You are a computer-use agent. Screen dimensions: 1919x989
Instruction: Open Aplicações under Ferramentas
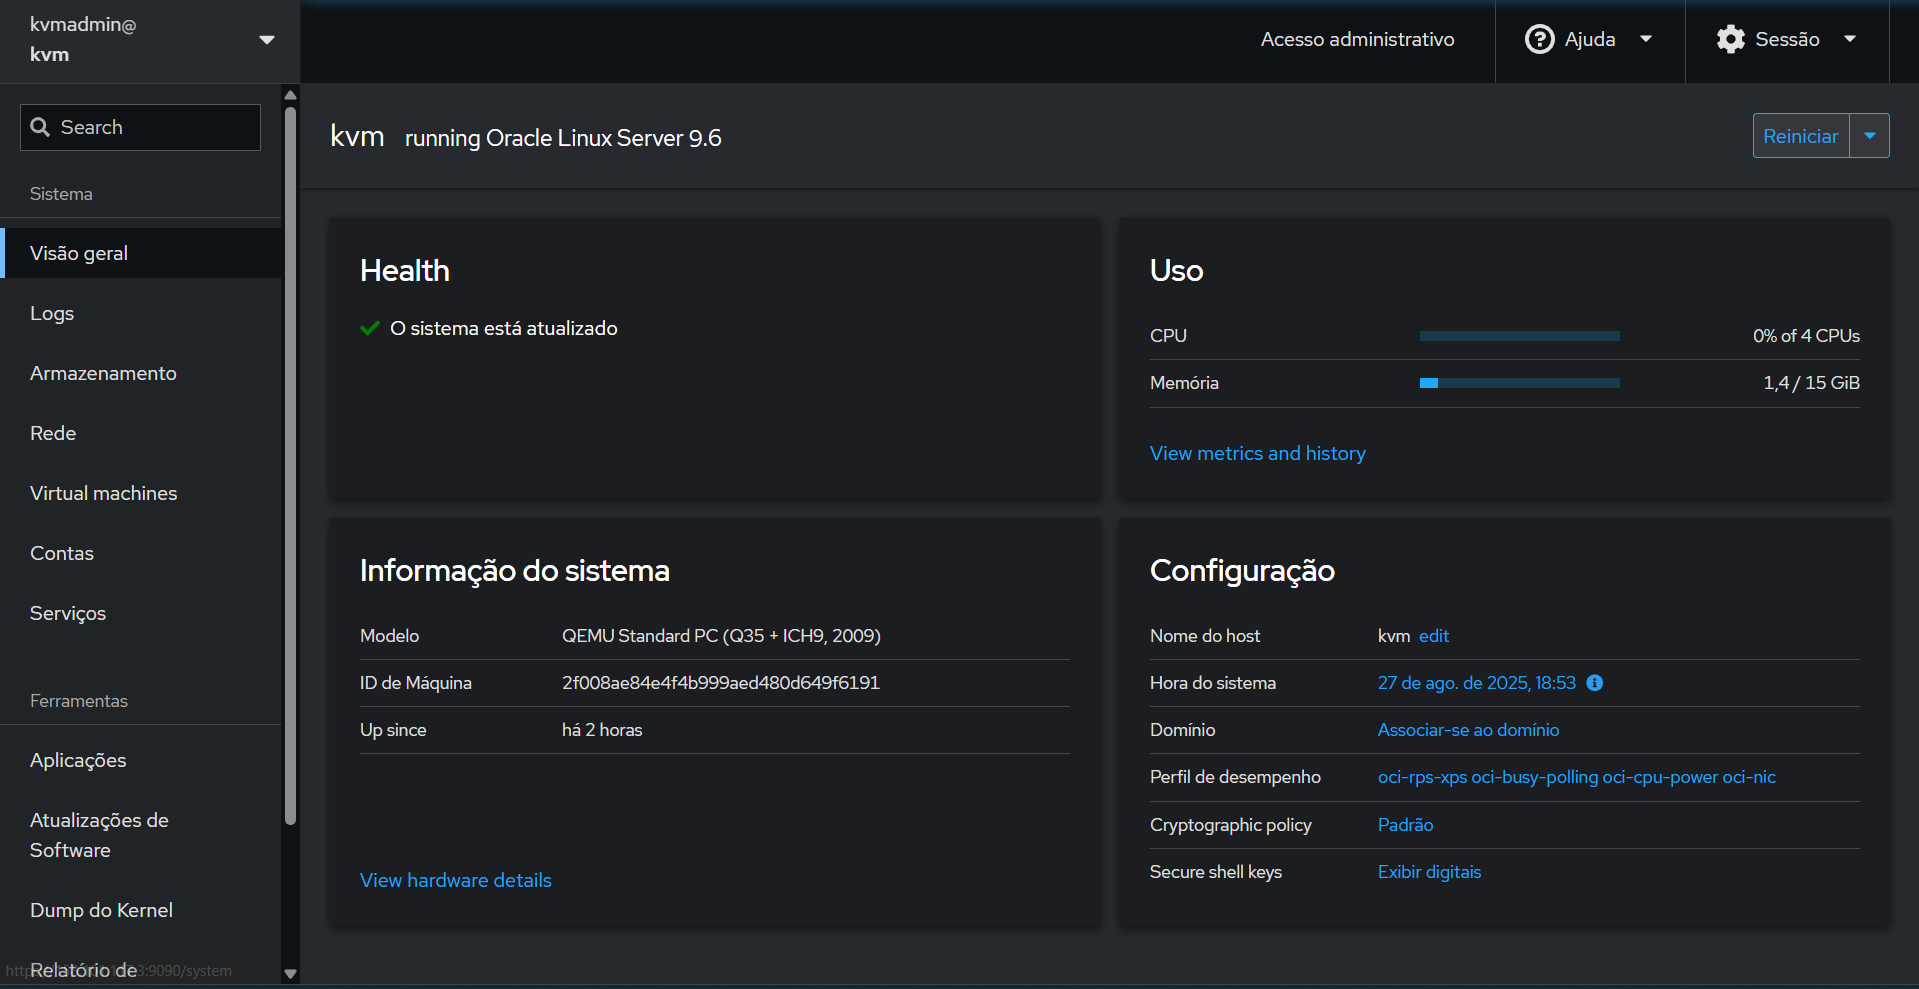click(142, 760)
